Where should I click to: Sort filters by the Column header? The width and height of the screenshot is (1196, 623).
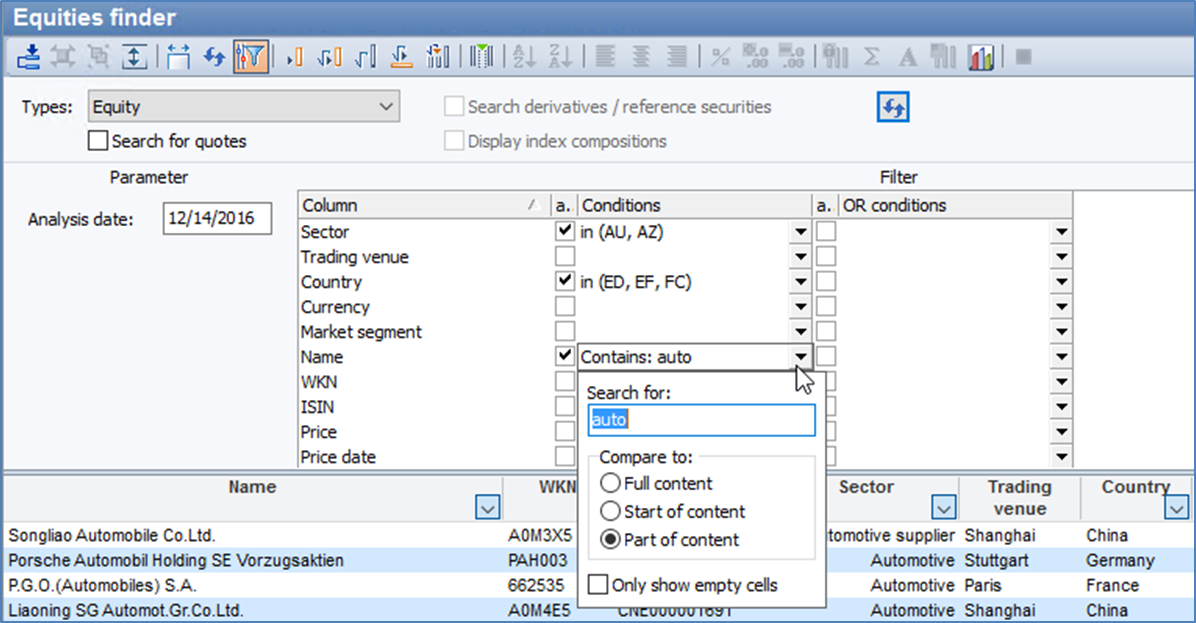(420, 205)
